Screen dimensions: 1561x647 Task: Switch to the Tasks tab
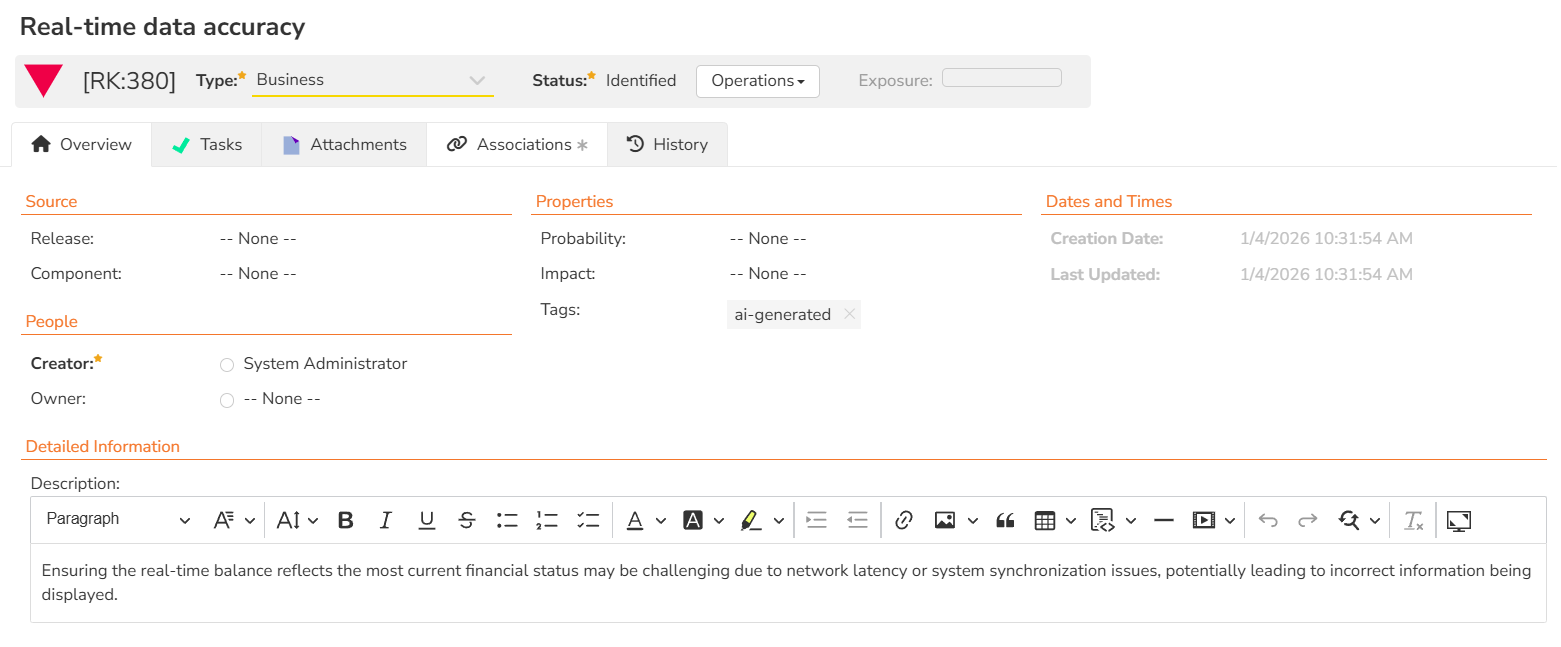(x=207, y=145)
